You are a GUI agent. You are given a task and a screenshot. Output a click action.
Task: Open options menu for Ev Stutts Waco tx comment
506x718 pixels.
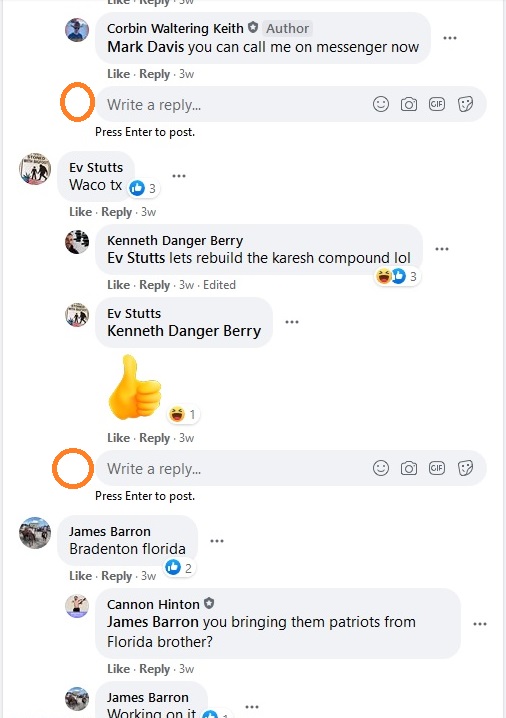click(179, 176)
